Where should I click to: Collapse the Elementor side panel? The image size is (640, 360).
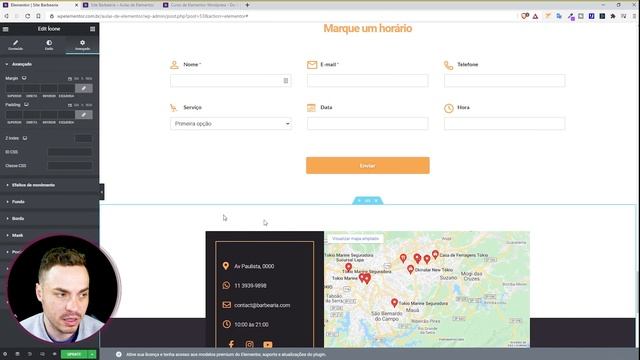pos(102,192)
